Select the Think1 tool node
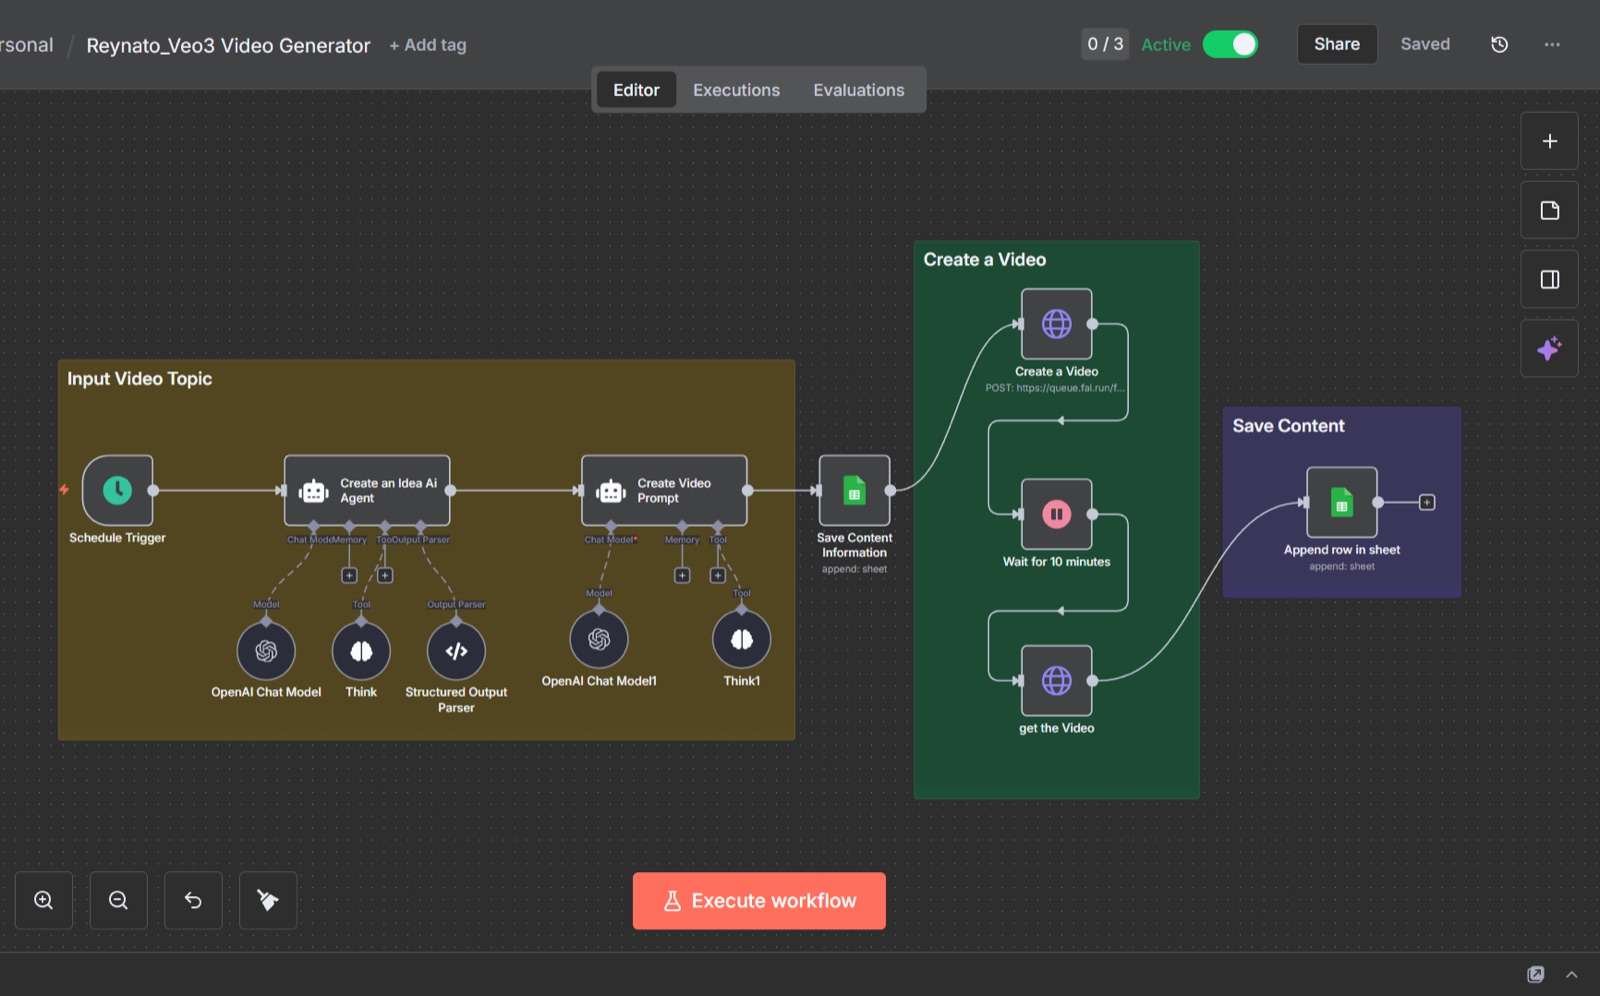 [741, 640]
